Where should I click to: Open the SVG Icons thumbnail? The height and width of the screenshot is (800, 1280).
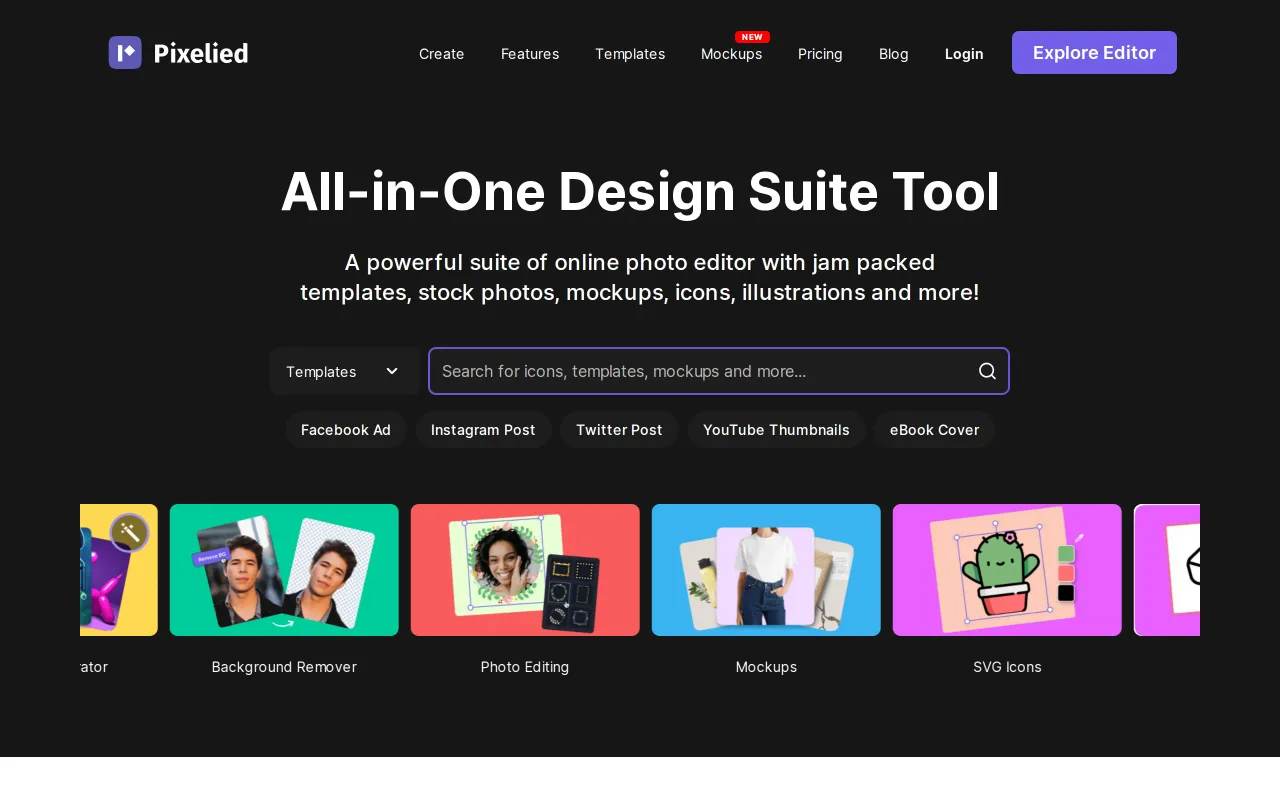(x=1007, y=570)
